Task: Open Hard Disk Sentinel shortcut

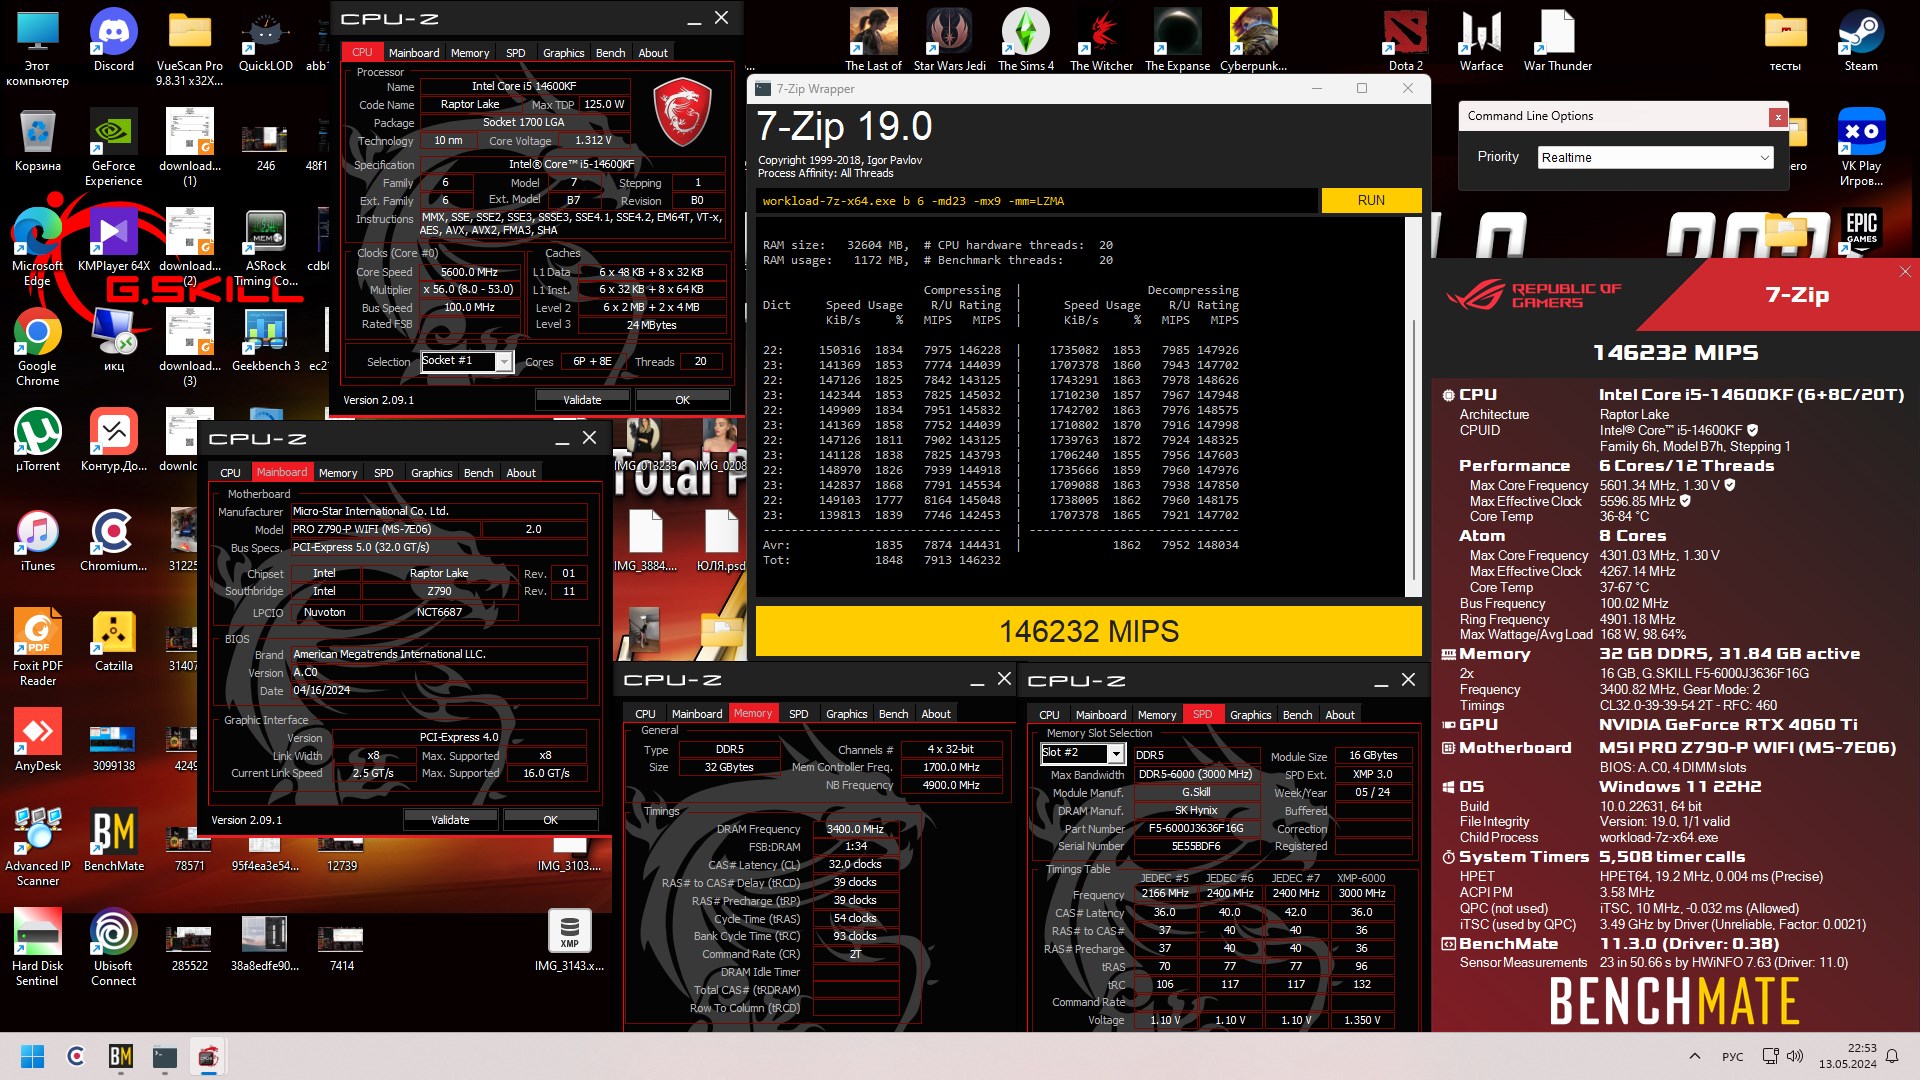Action: tap(38, 948)
